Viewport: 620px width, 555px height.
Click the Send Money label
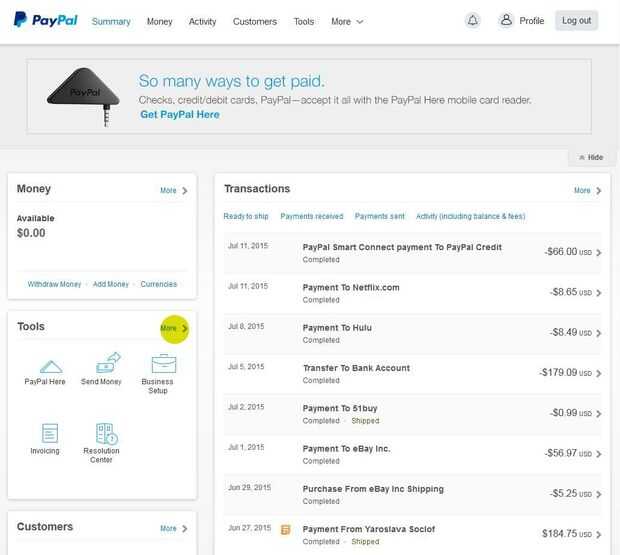click(101, 382)
